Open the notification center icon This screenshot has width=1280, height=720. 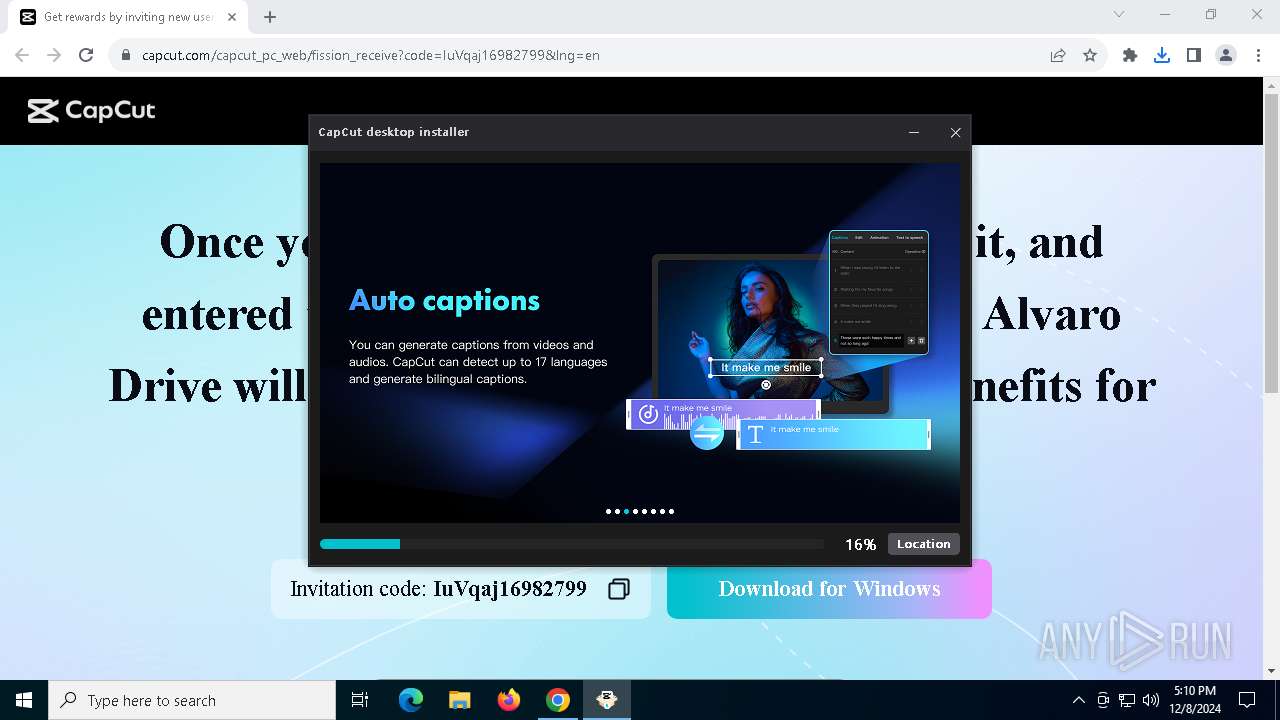1247,700
